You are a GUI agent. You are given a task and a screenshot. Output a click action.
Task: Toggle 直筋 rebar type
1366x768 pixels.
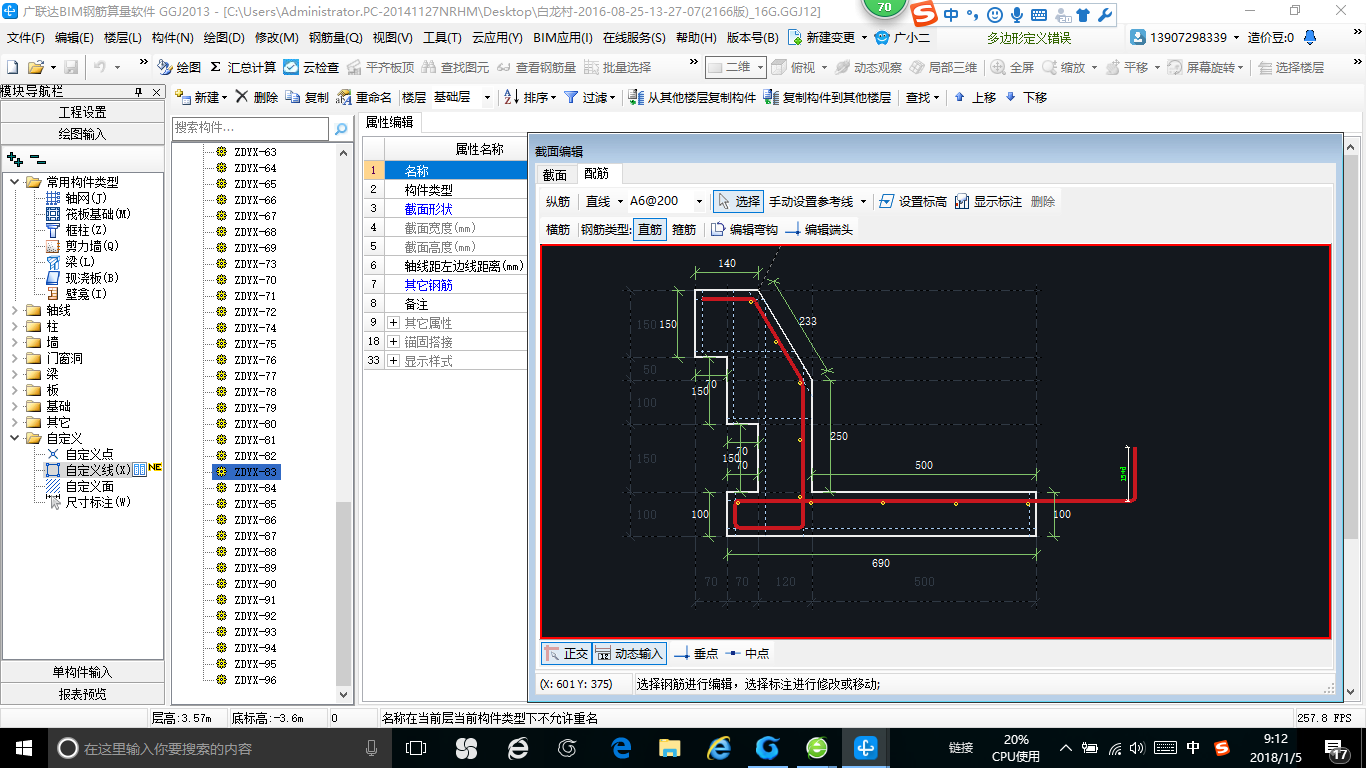click(x=650, y=229)
